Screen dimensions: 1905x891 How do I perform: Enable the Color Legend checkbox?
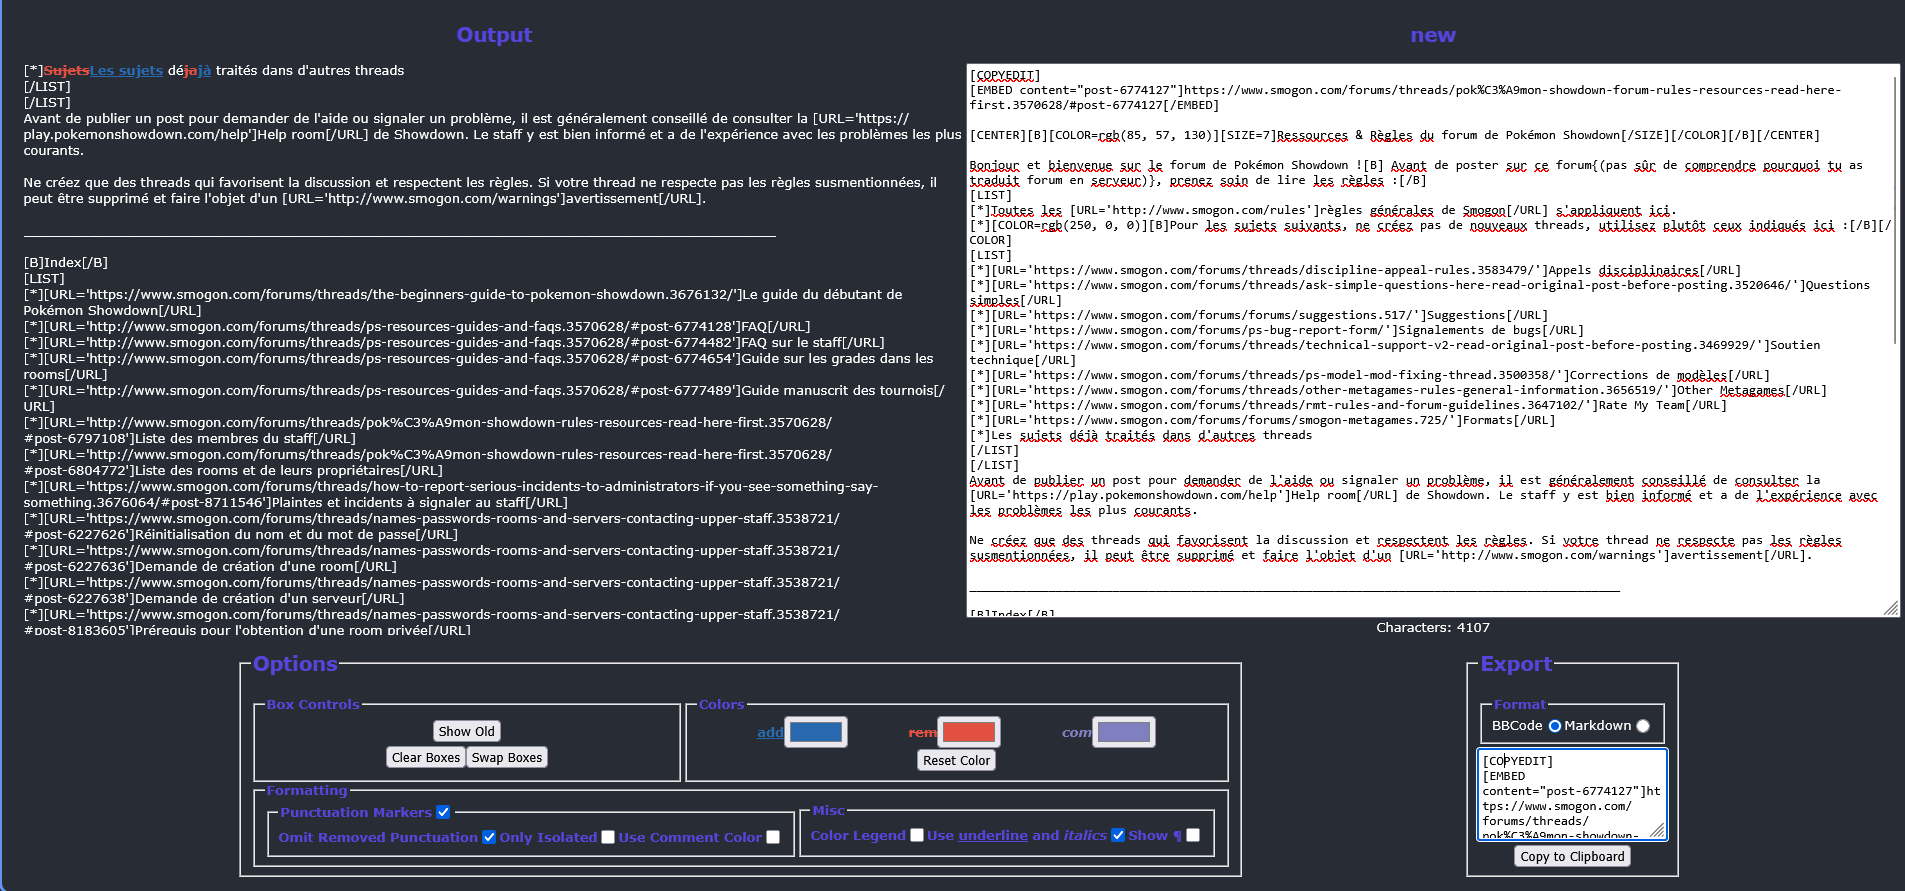pyautogui.click(x=917, y=835)
